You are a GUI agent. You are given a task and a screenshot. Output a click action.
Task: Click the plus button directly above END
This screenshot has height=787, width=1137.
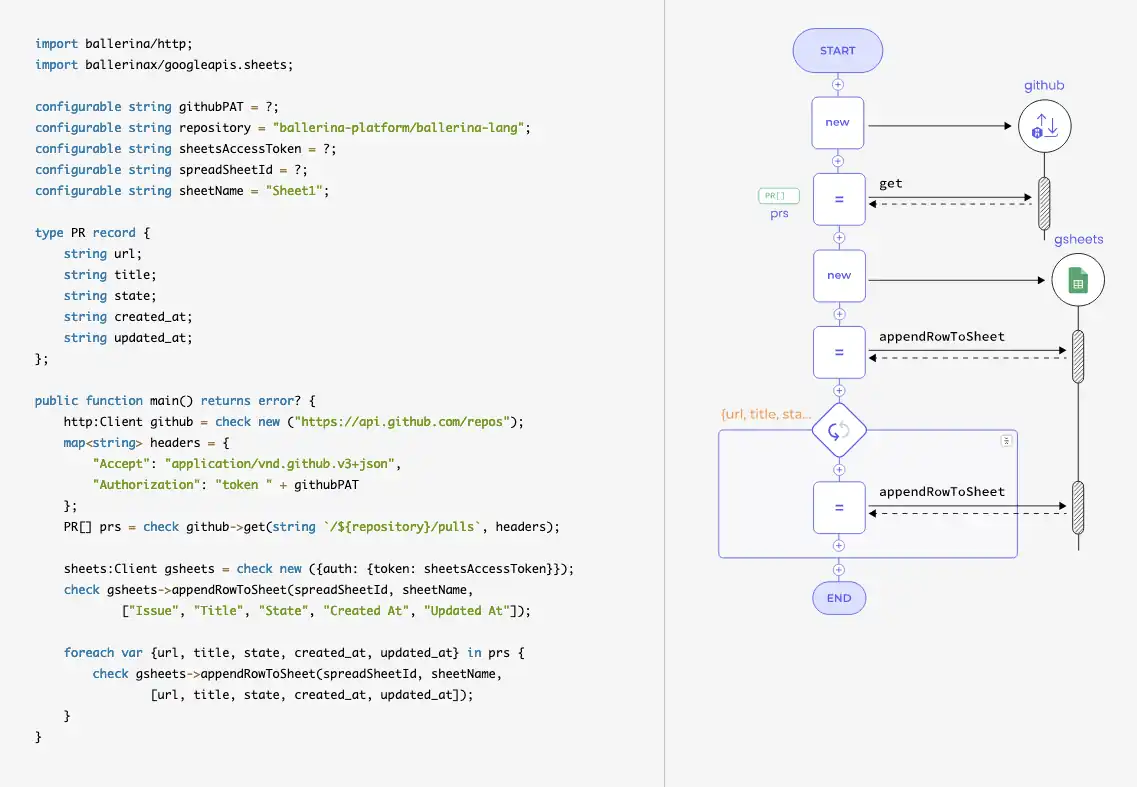(x=839, y=569)
